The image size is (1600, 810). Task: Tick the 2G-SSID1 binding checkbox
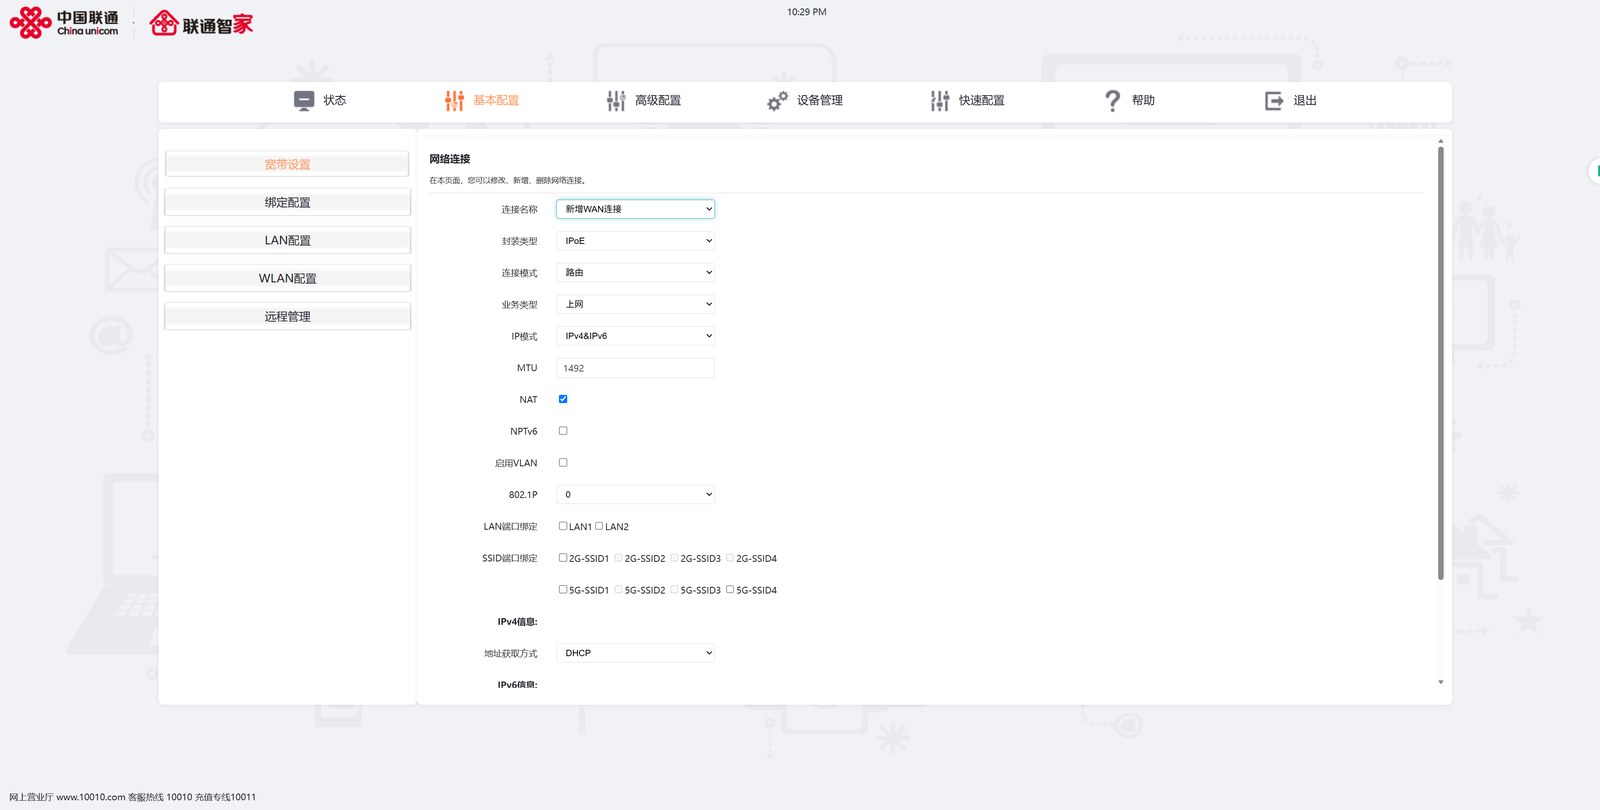pyautogui.click(x=563, y=558)
